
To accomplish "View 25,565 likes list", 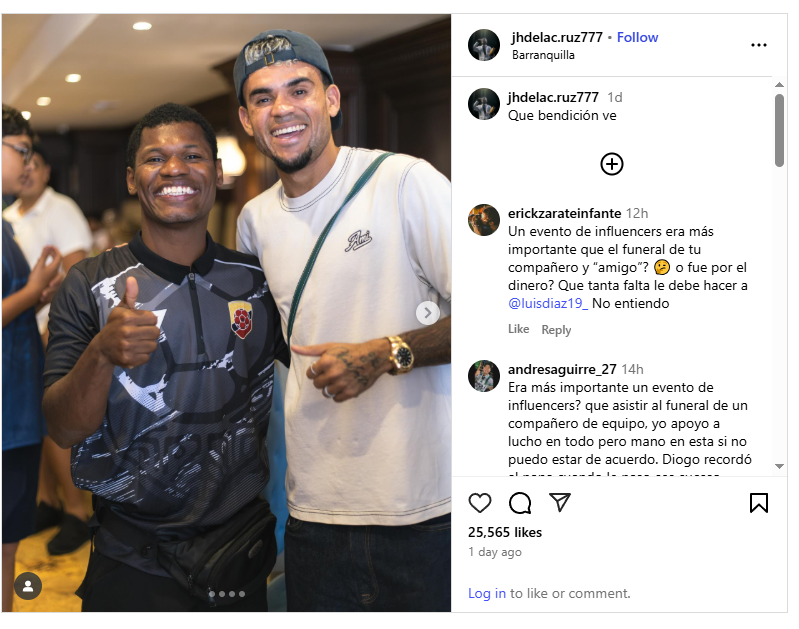I will [x=504, y=532].
